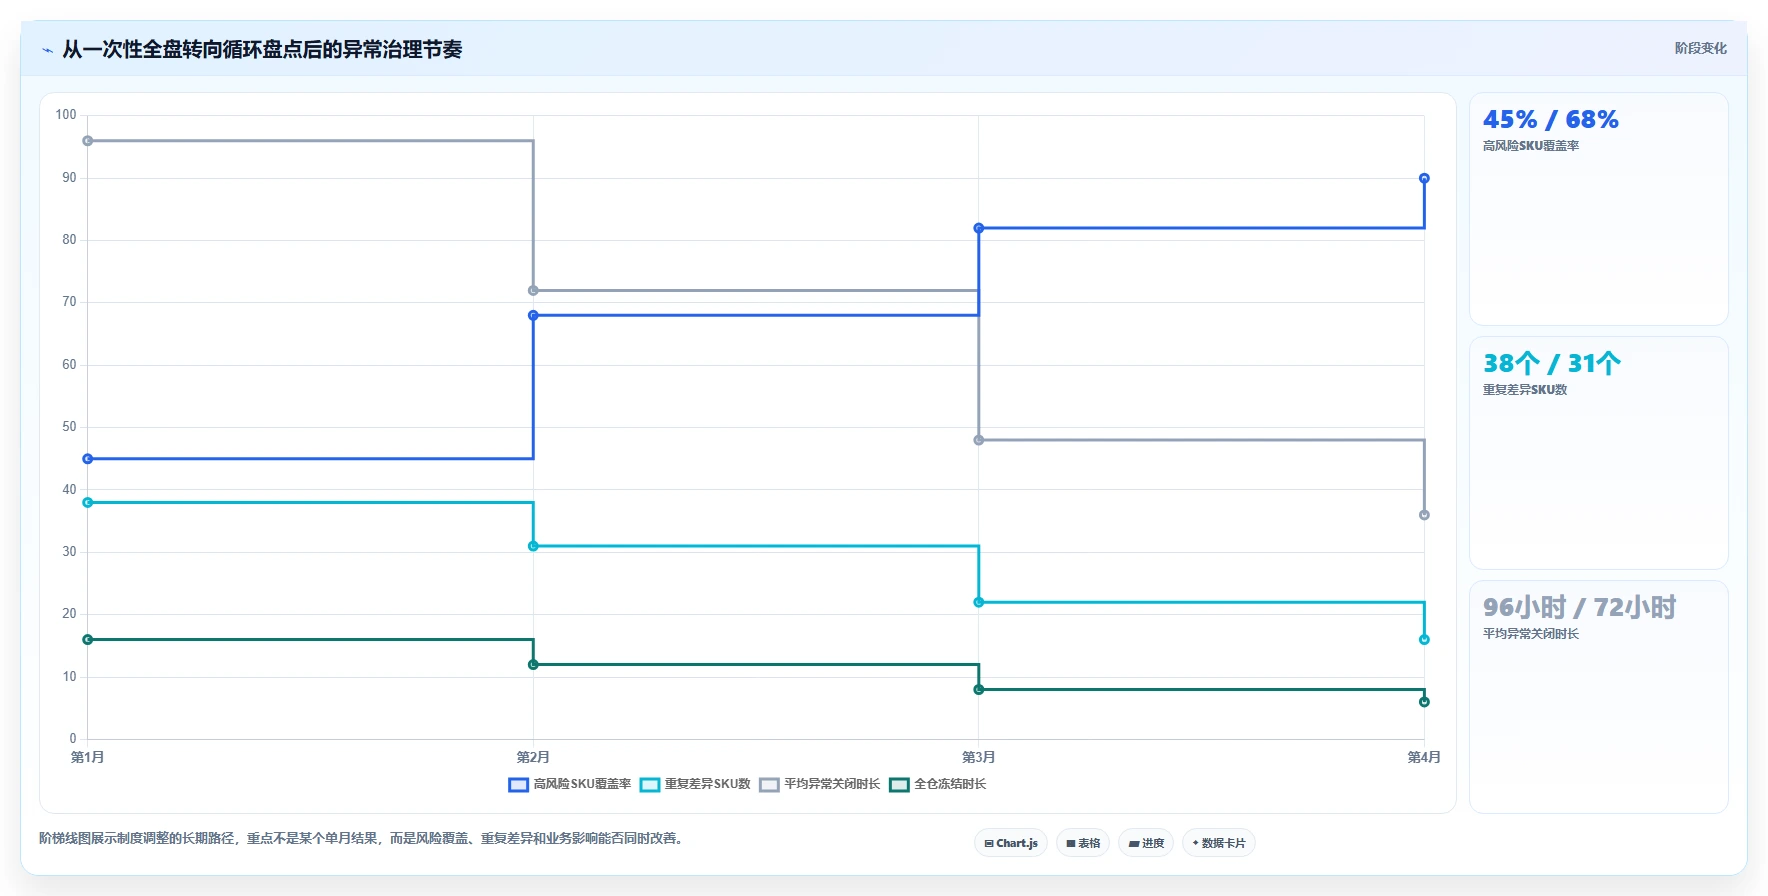
Task: Click the 第1月 x-axis label
Action: [x=88, y=757]
